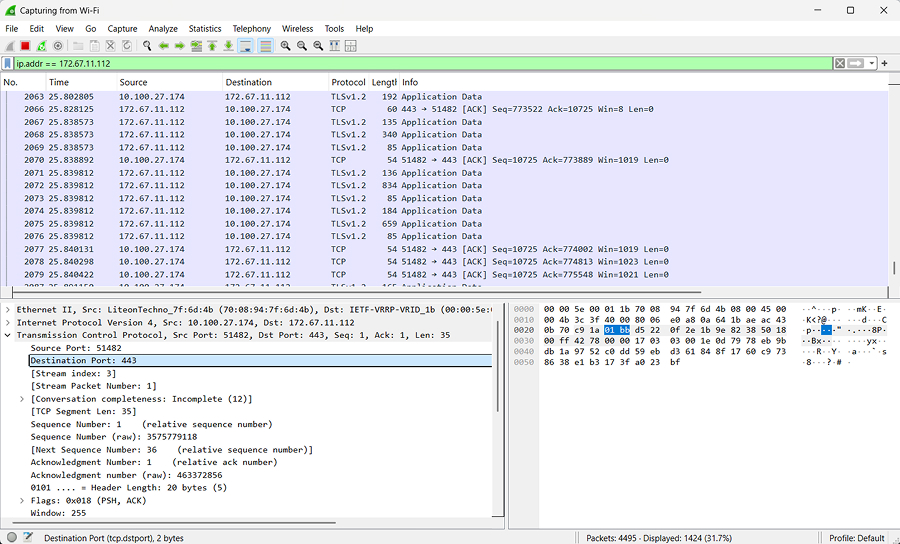Screen dimensions: 900x544
Task: Jump to the last packet
Action: point(228,46)
